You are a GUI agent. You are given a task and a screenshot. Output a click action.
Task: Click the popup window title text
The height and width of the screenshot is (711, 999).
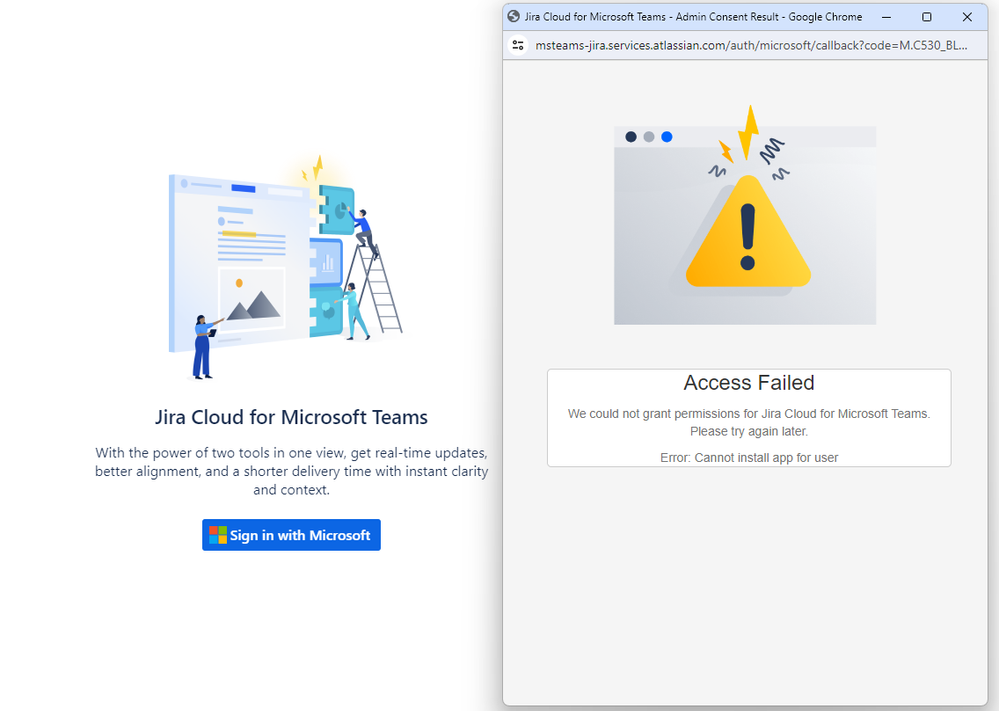693,17
